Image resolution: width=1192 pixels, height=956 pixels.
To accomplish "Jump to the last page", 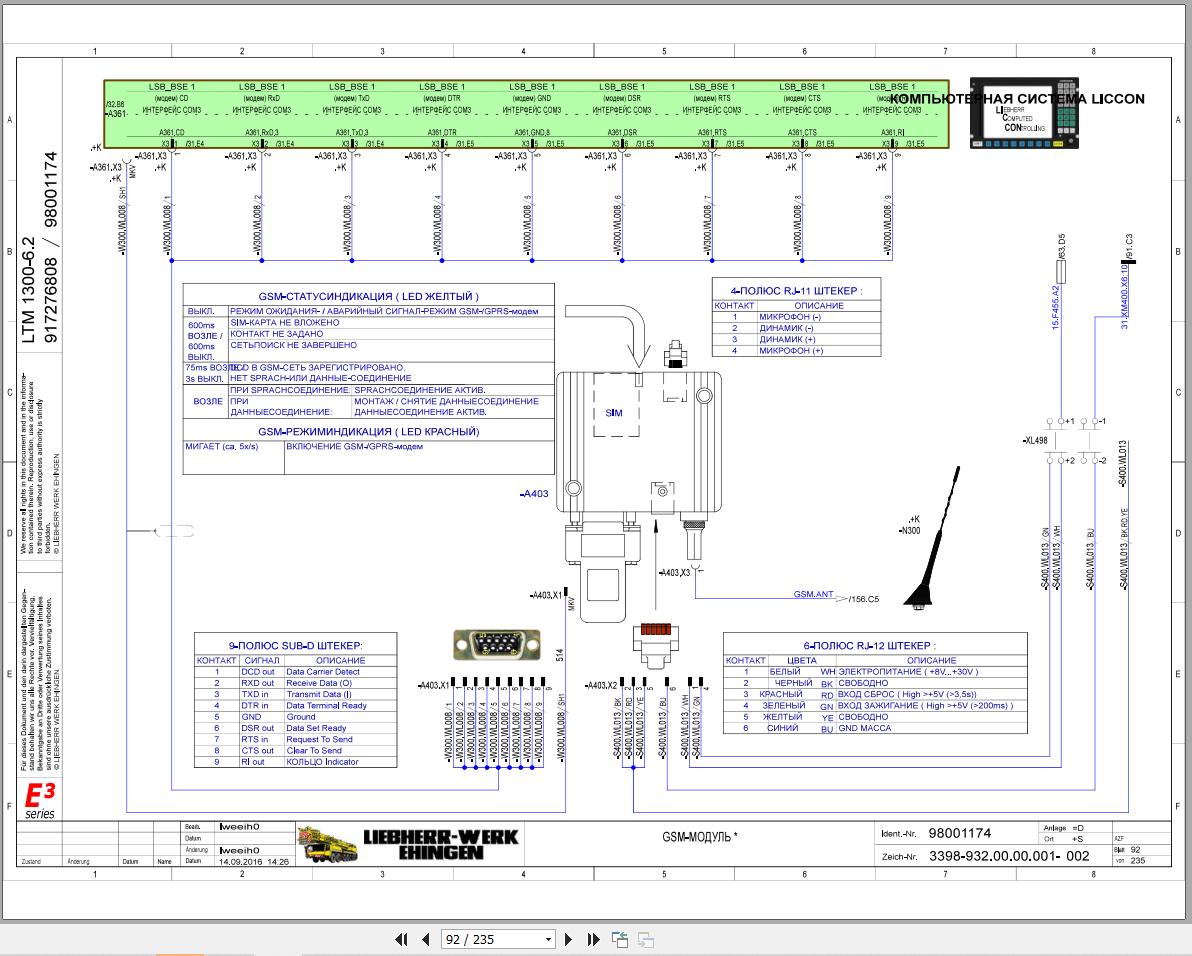I will pyautogui.click(x=593, y=939).
